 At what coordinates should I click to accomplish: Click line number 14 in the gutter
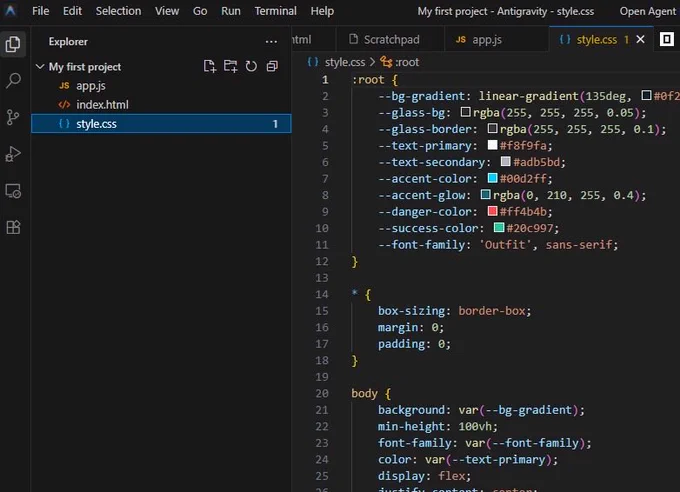point(322,294)
